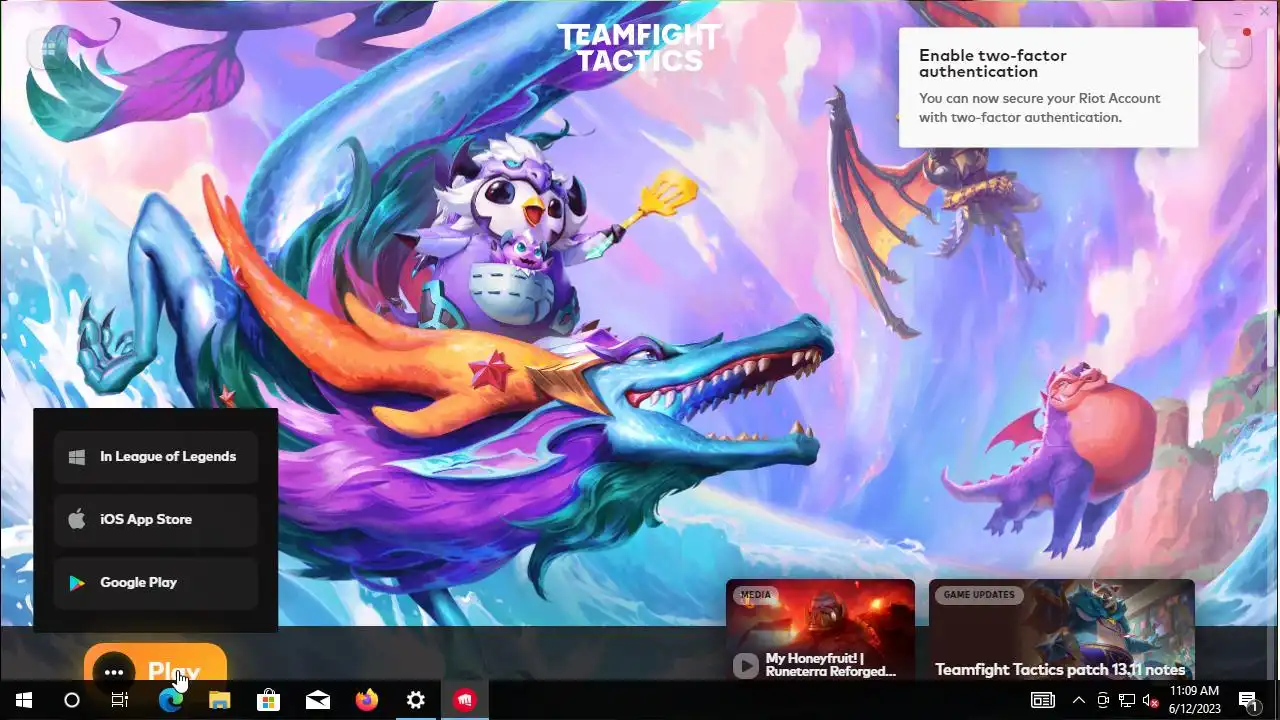This screenshot has width=1280, height=720.
Task: Minimize the Riot Client window
Action: click(x=1237, y=12)
